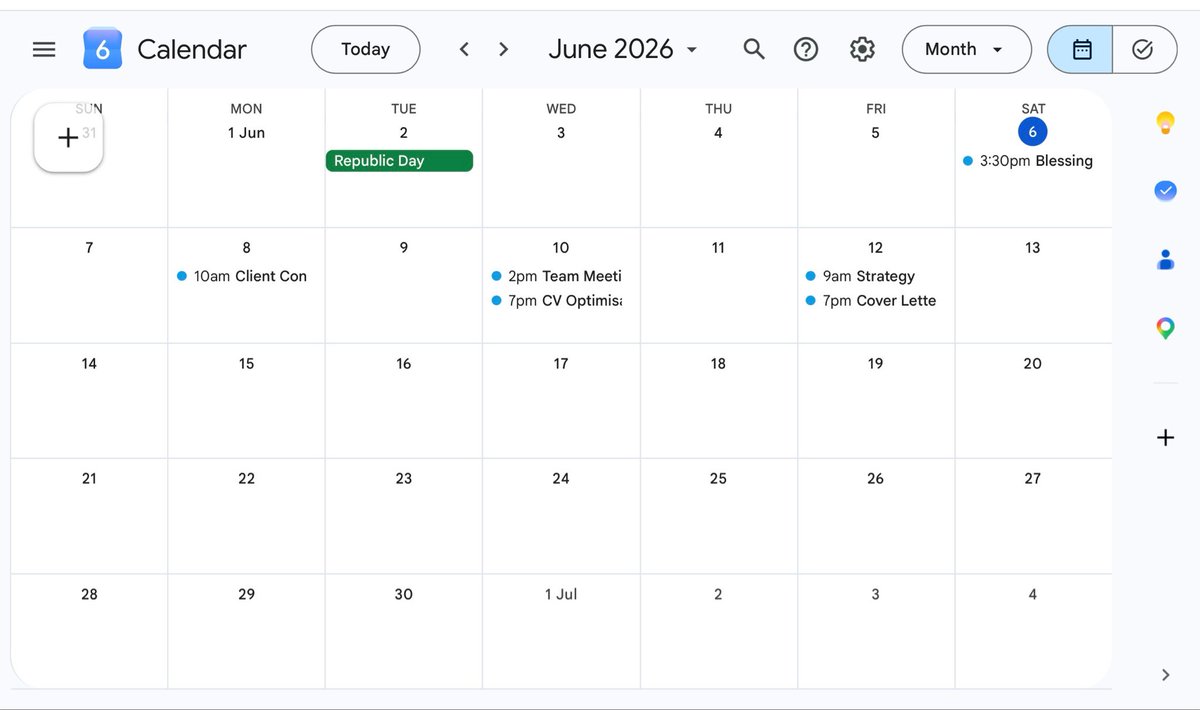The width and height of the screenshot is (1200, 710).
Task: Open the Month view dropdown
Action: (x=966, y=49)
